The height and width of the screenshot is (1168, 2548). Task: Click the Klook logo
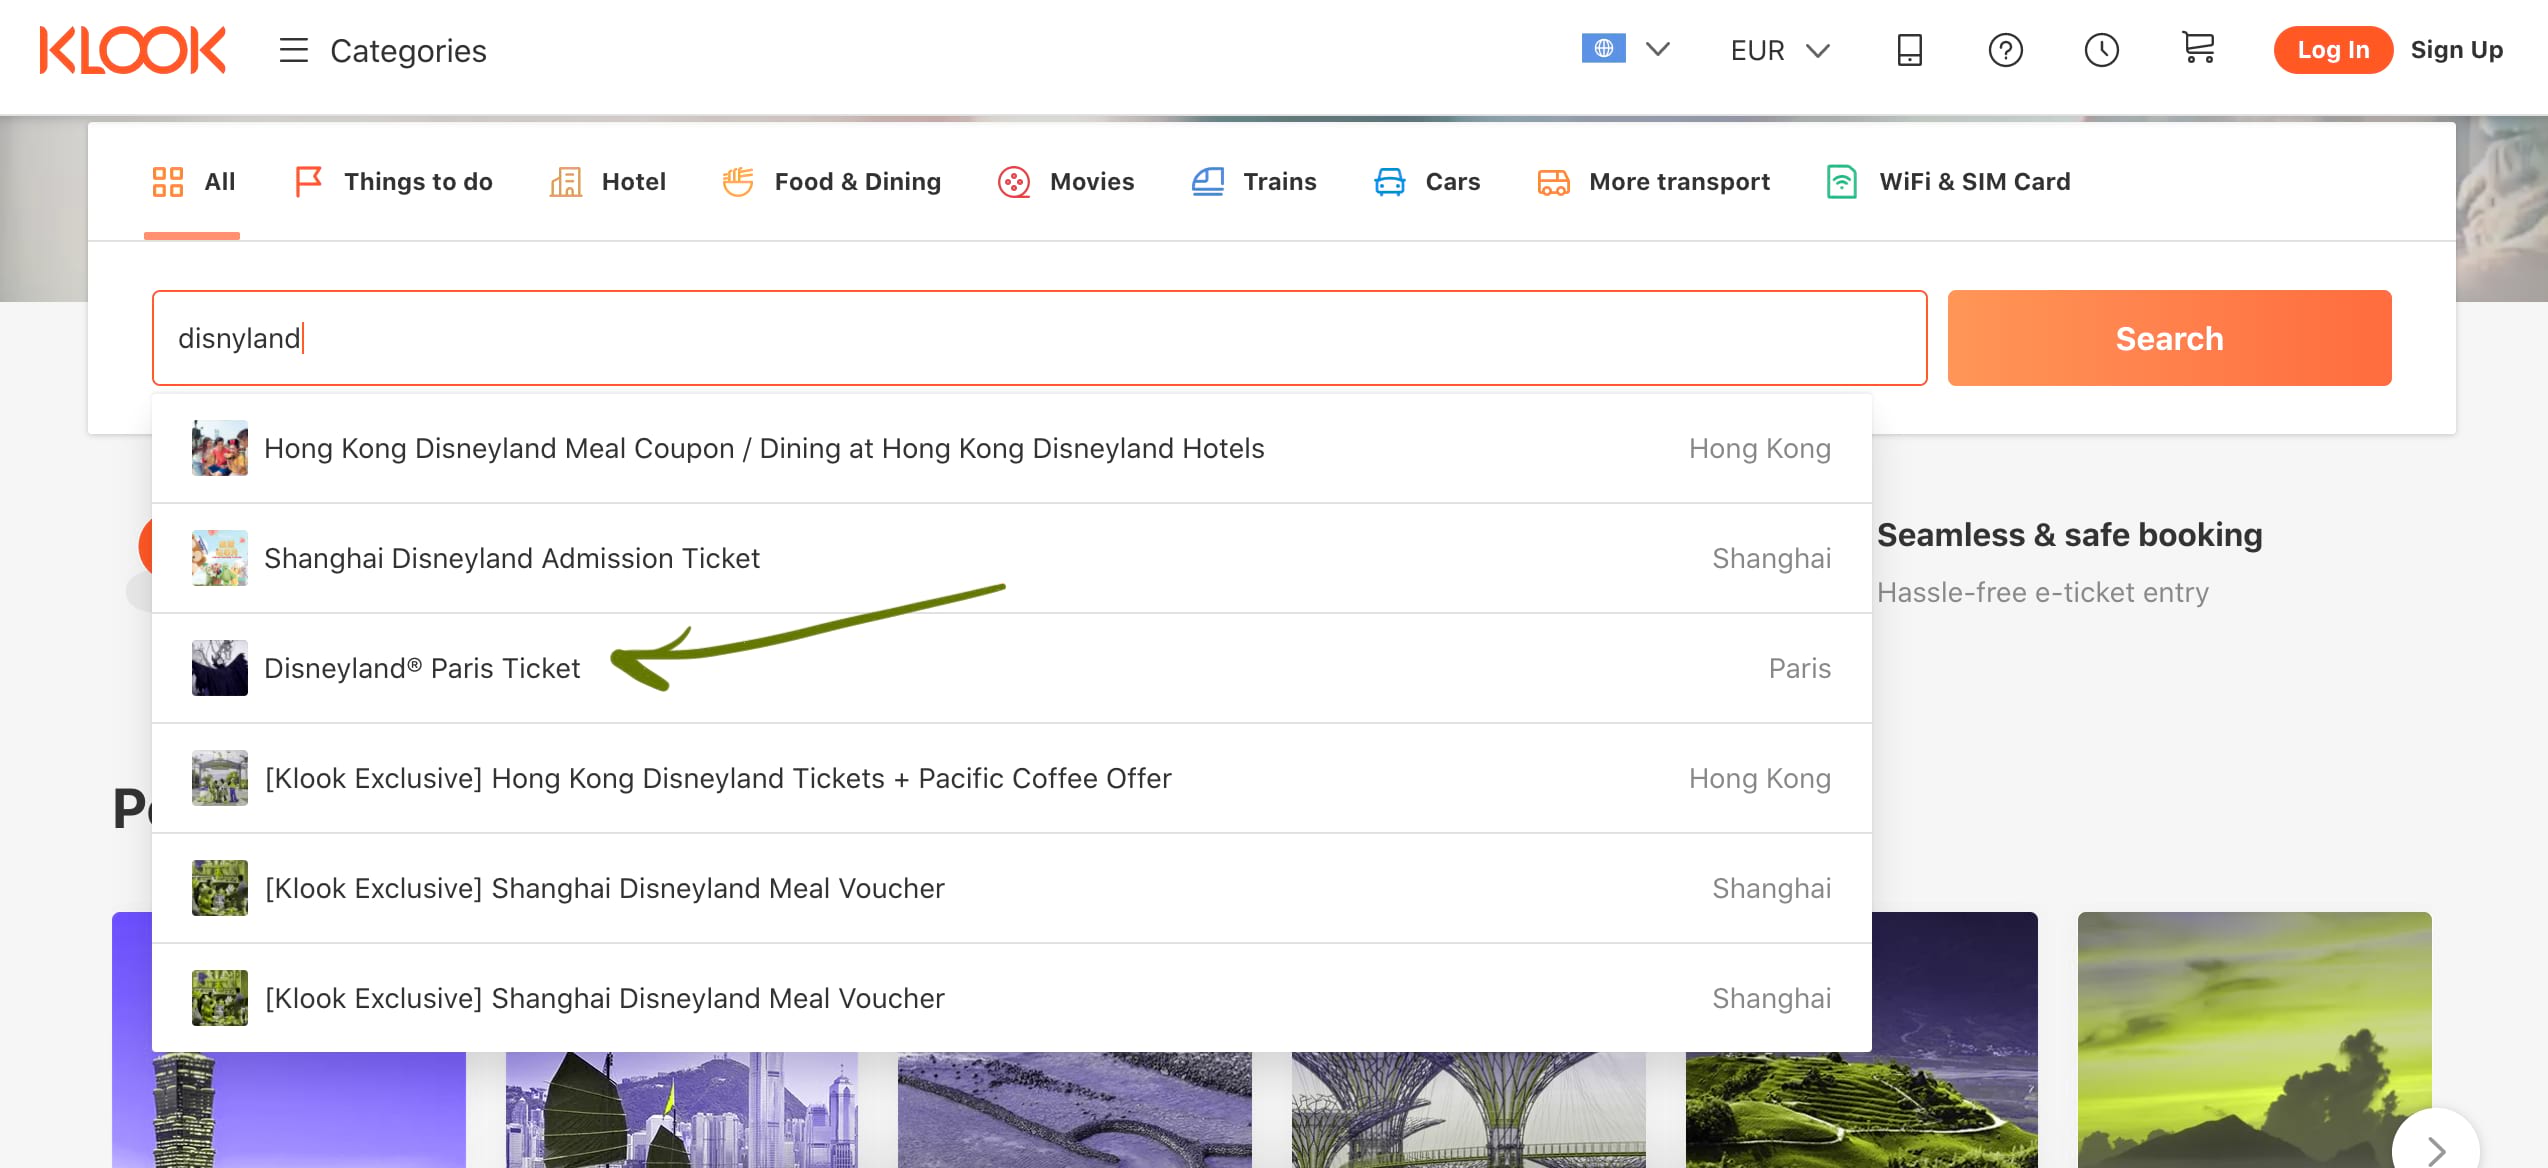[x=132, y=50]
